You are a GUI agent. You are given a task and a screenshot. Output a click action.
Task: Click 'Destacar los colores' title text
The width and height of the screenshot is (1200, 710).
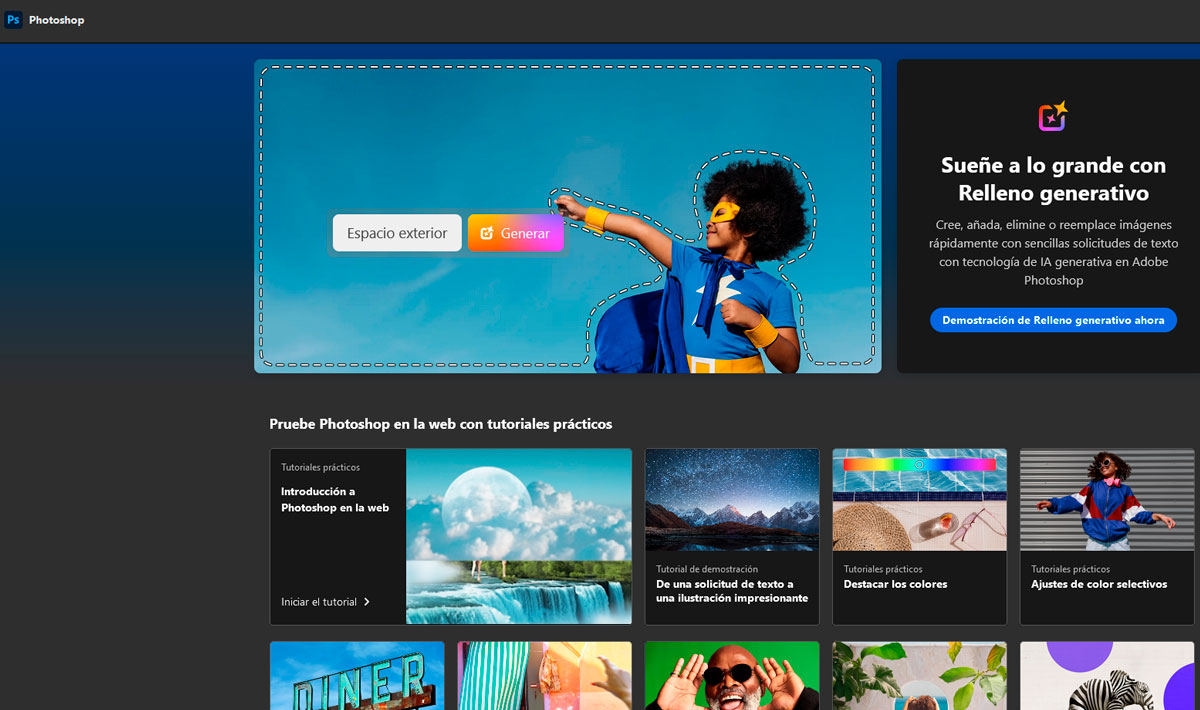895,584
